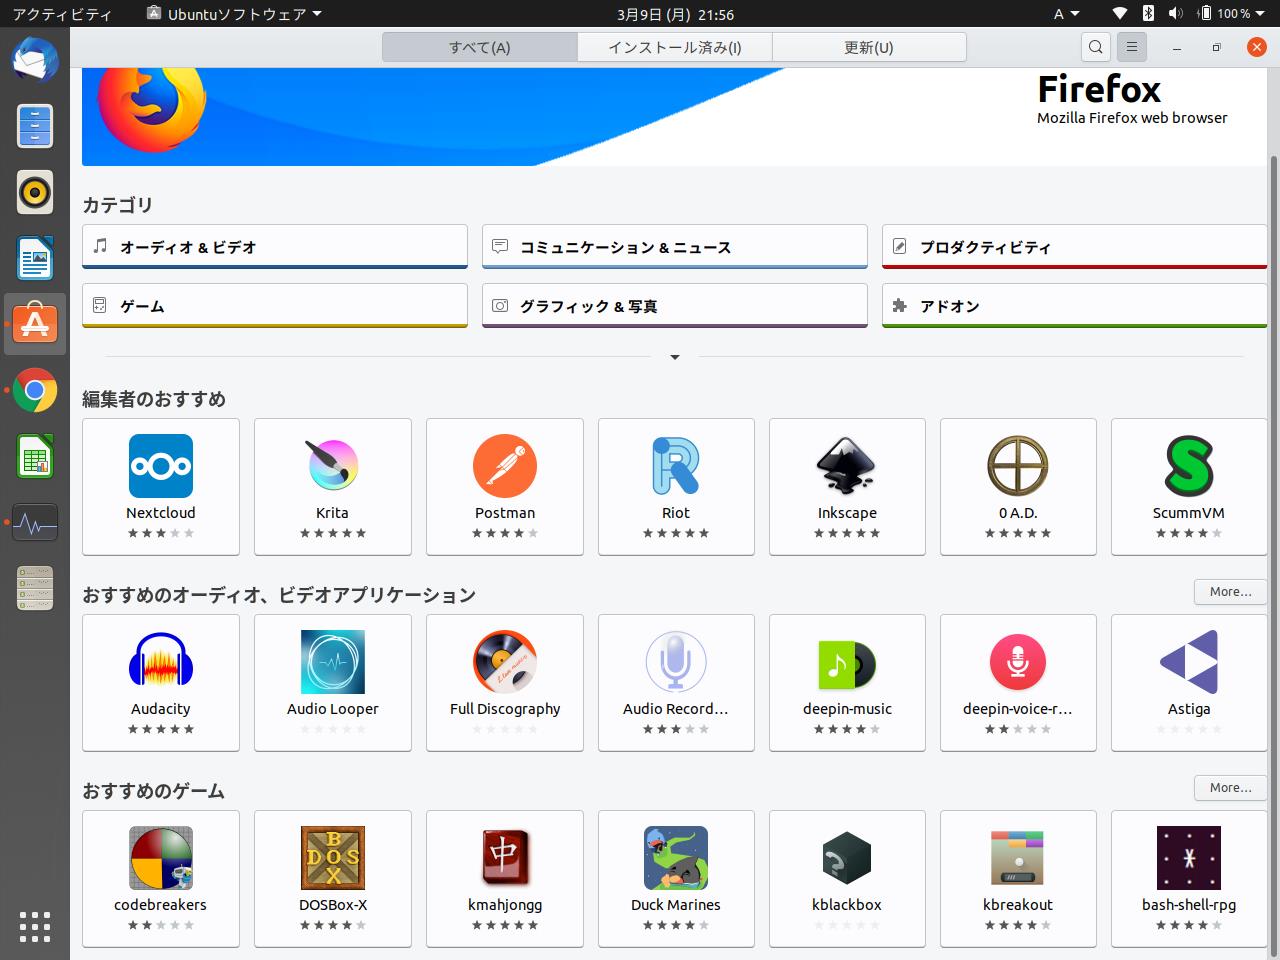Click the Audio Looper icon
1280x960 pixels.
pyautogui.click(x=333, y=662)
